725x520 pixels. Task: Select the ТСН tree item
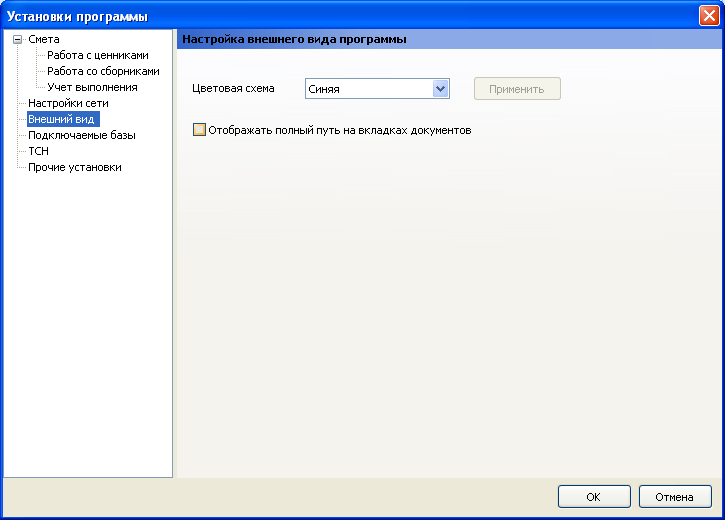click(x=38, y=151)
